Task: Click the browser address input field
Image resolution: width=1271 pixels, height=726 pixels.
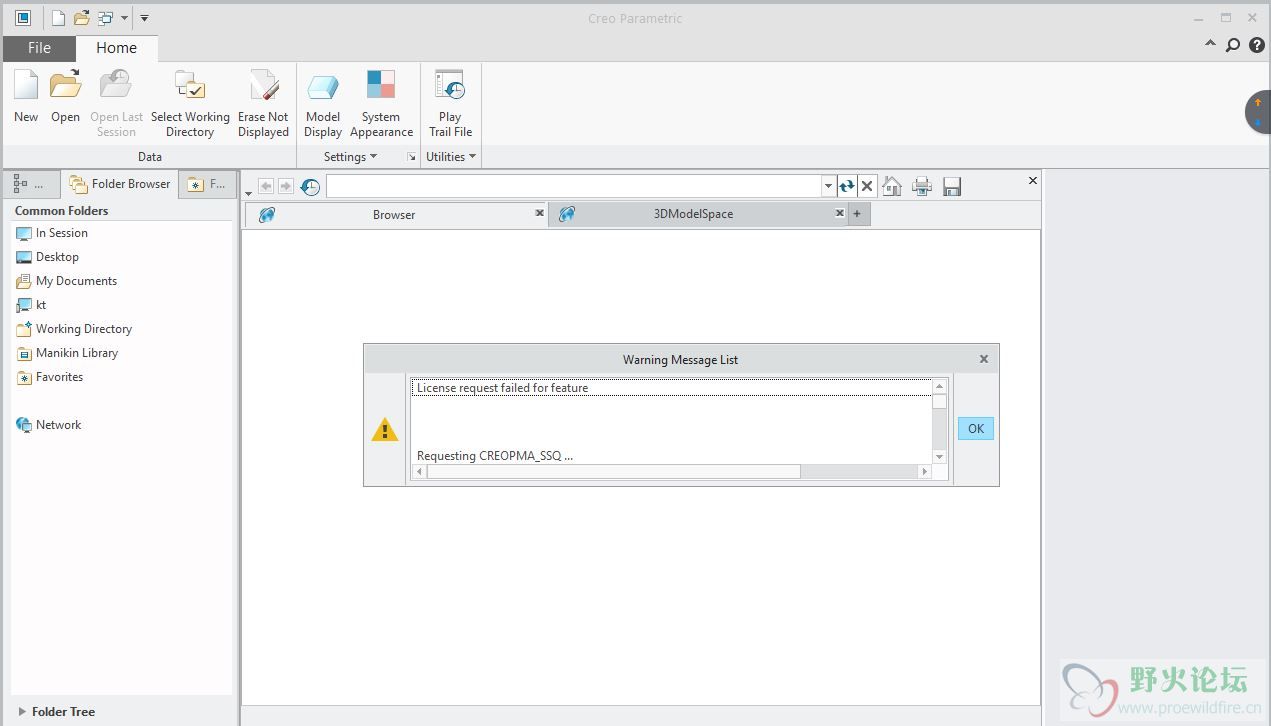Action: [x=574, y=186]
